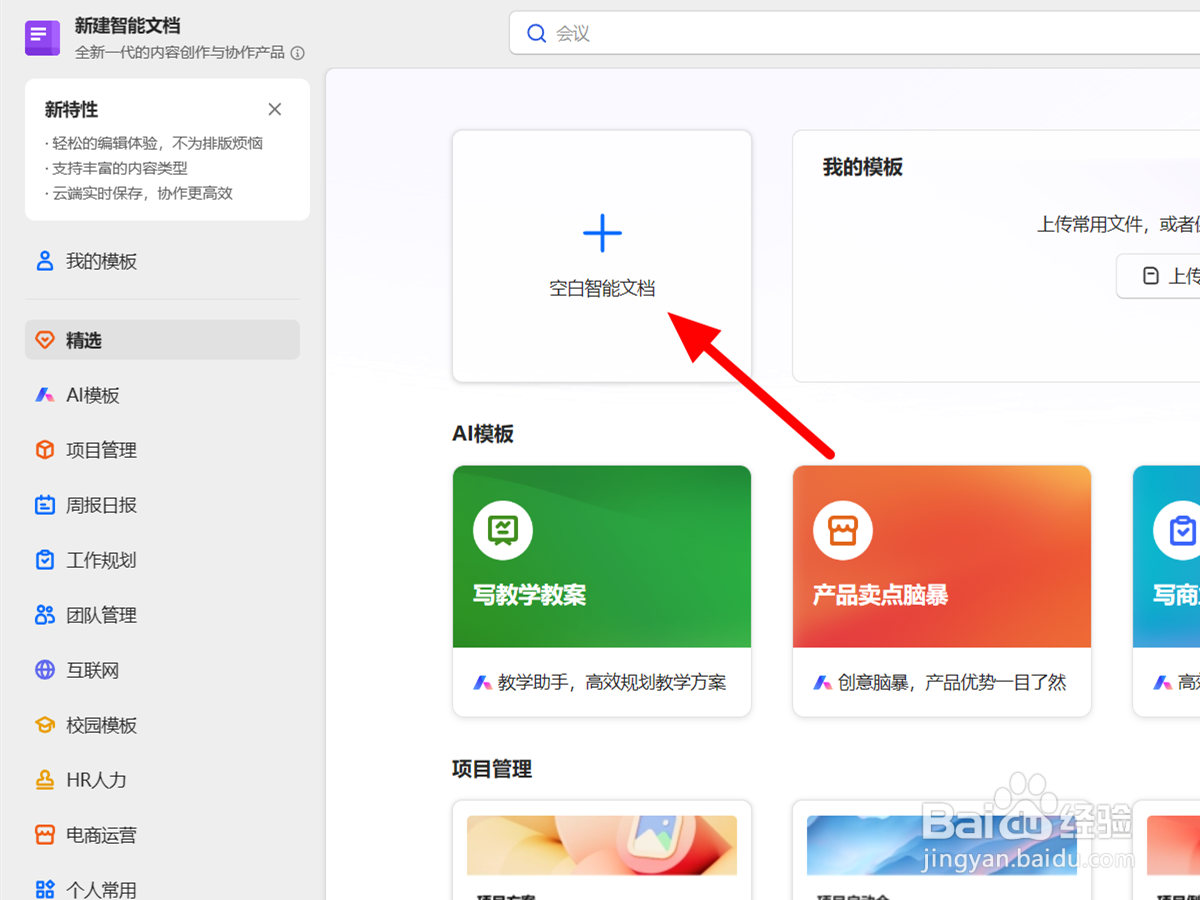Click the 项目管理 section heading

pyautogui.click(x=492, y=768)
